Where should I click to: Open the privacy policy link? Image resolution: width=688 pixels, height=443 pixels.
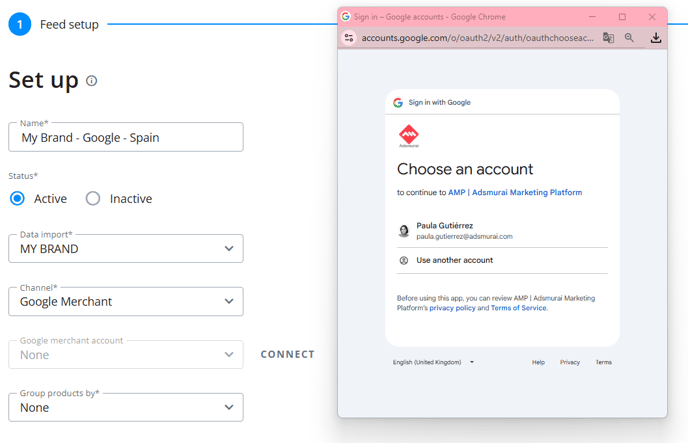click(x=452, y=308)
